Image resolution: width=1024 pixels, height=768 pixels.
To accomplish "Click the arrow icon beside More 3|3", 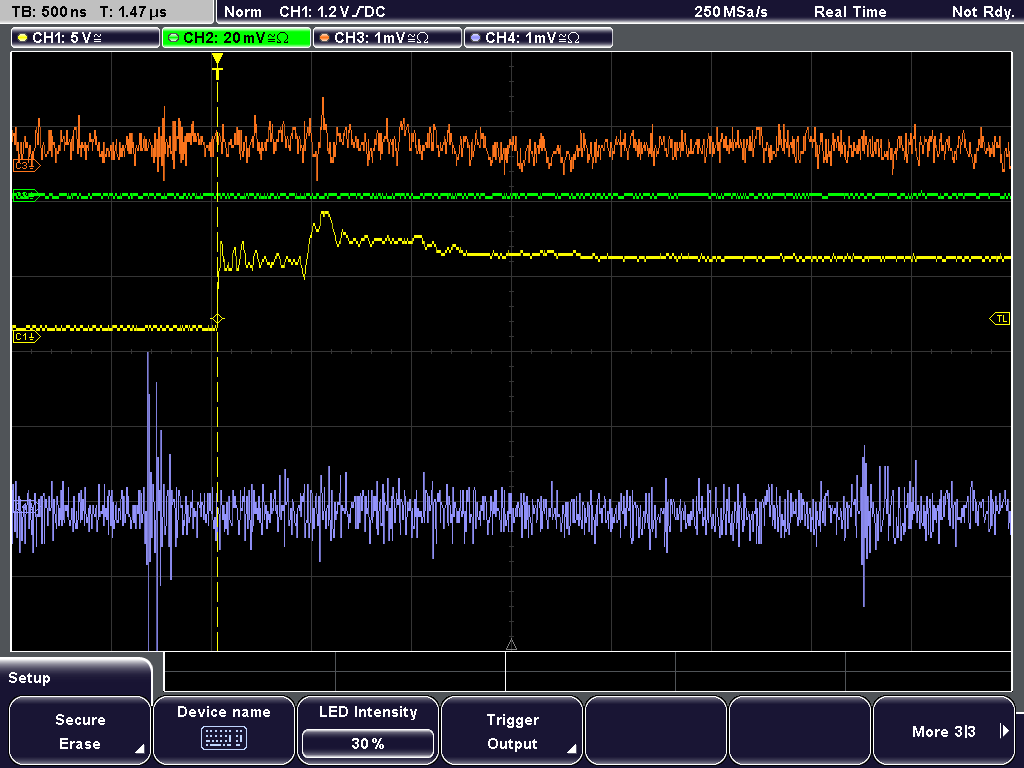I will (1004, 731).
